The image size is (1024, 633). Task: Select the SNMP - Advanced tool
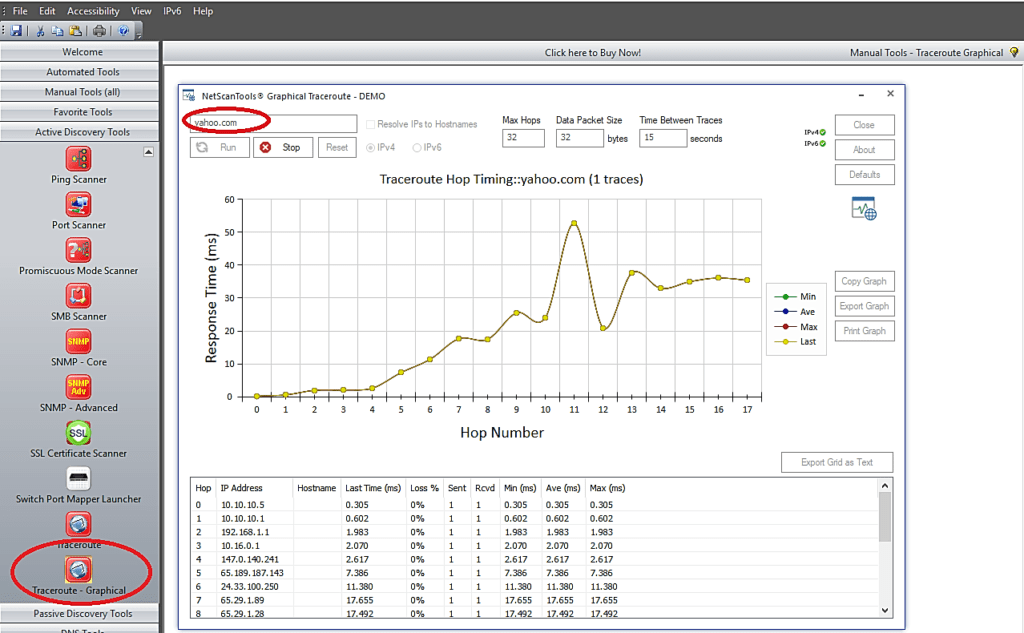click(x=78, y=390)
